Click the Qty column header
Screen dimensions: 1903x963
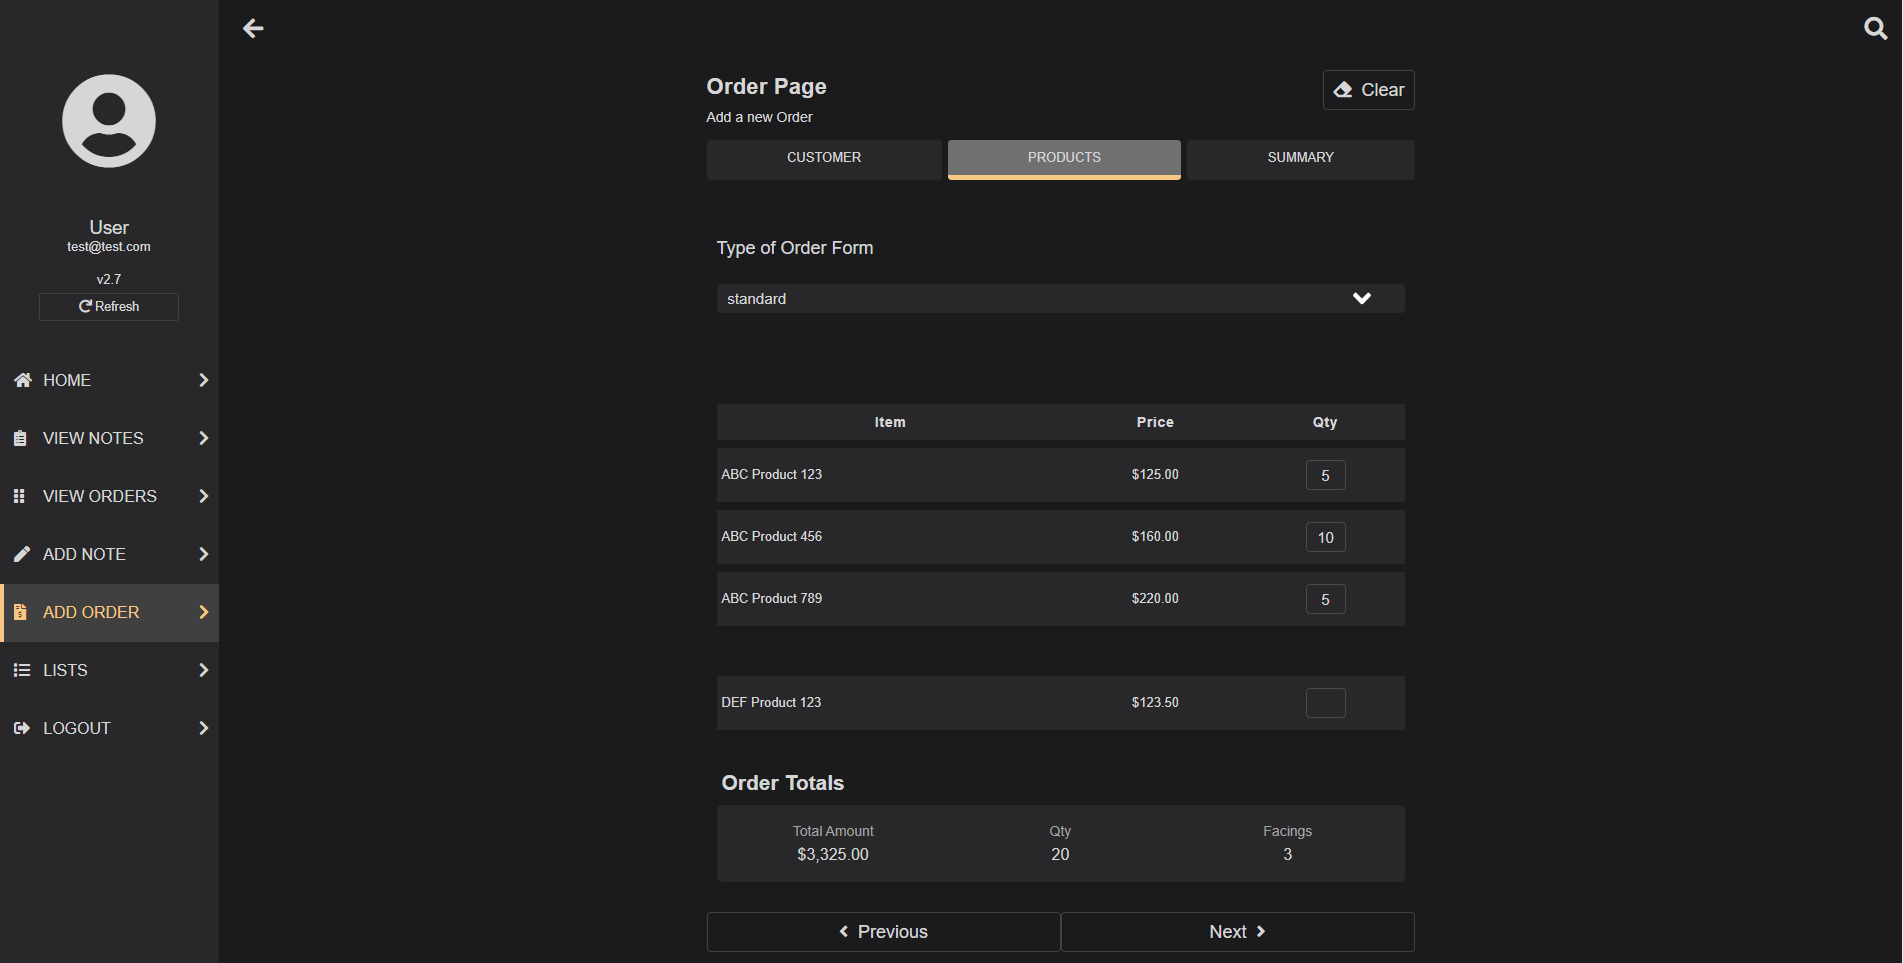tap(1325, 422)
